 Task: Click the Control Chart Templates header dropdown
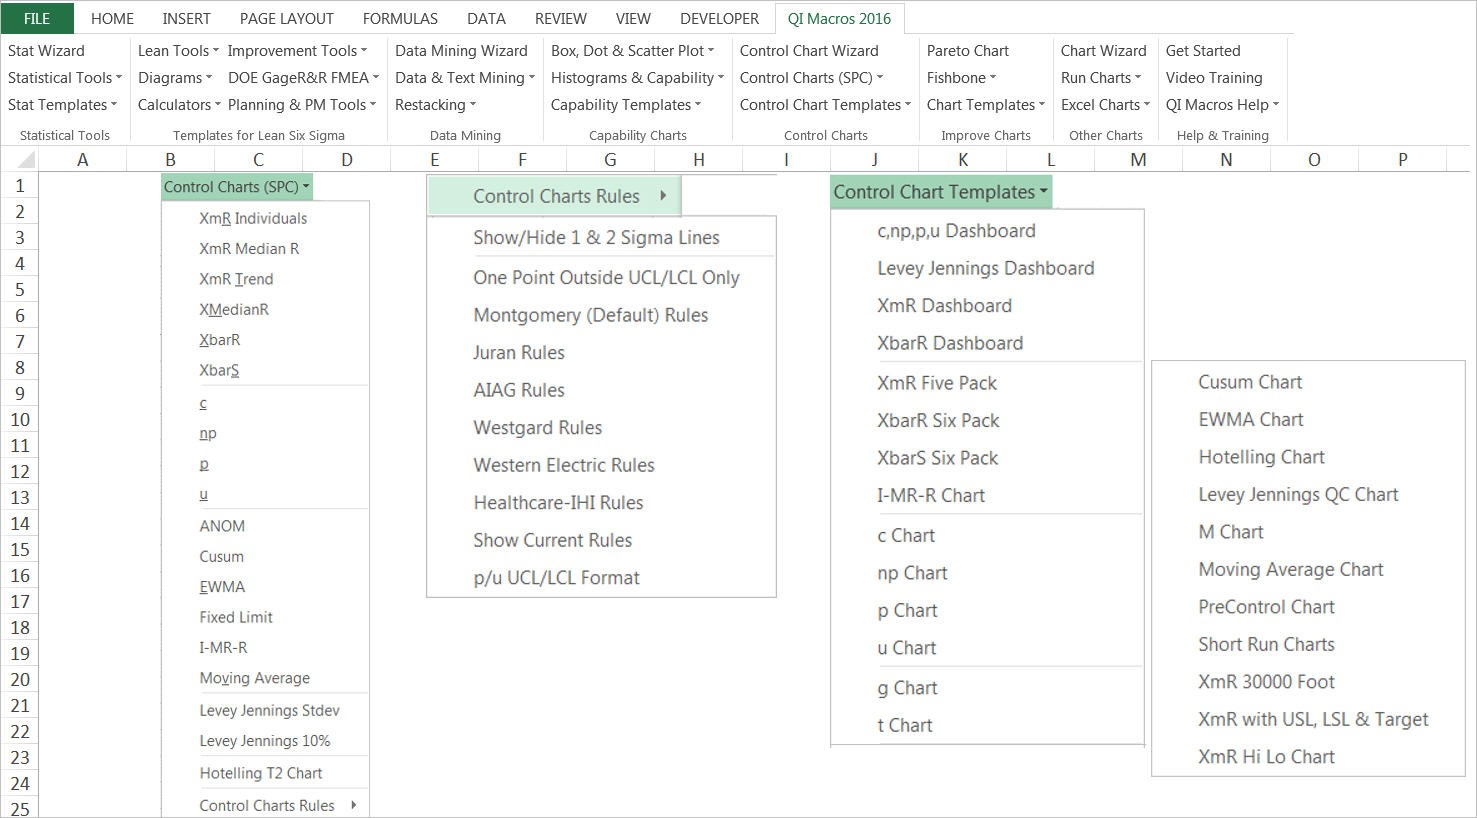[x=941, y=192]
